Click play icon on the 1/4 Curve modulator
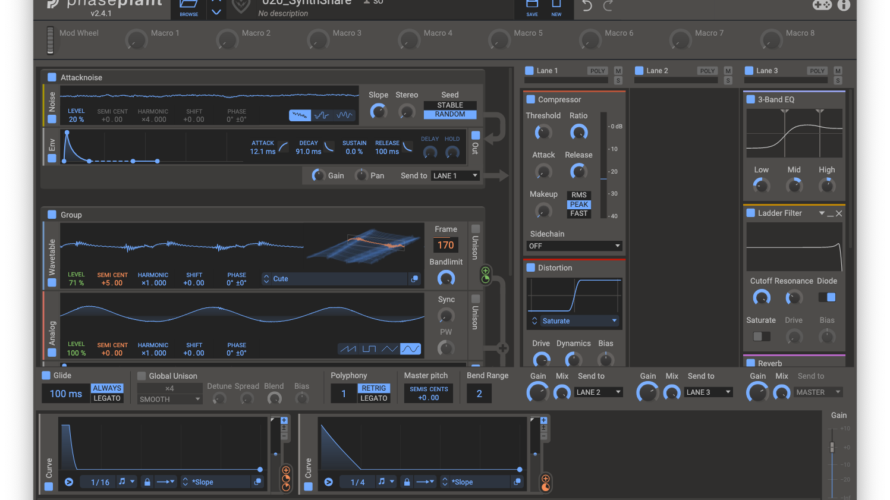The height and width of the screenshot is (500, 890). click(x=328, y=482)
